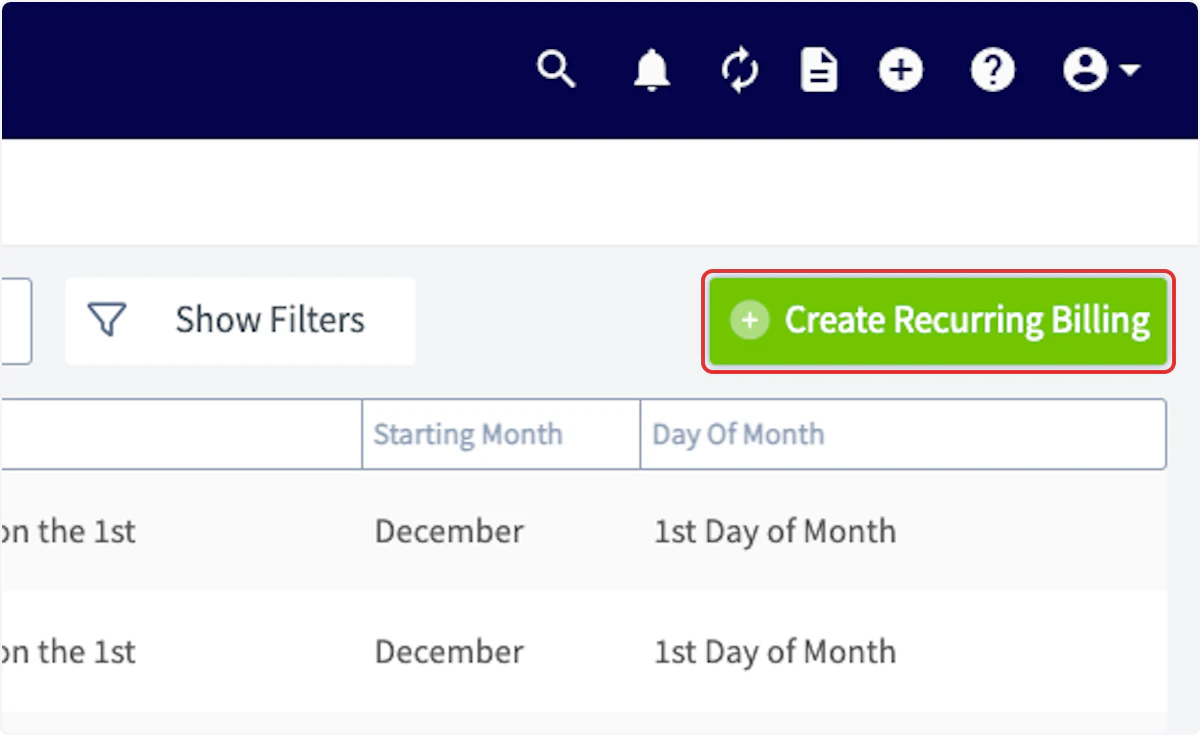The image size is (1200, 735).
Task: Select first row's 1st Day of Month cell
Action: (775, 531)
